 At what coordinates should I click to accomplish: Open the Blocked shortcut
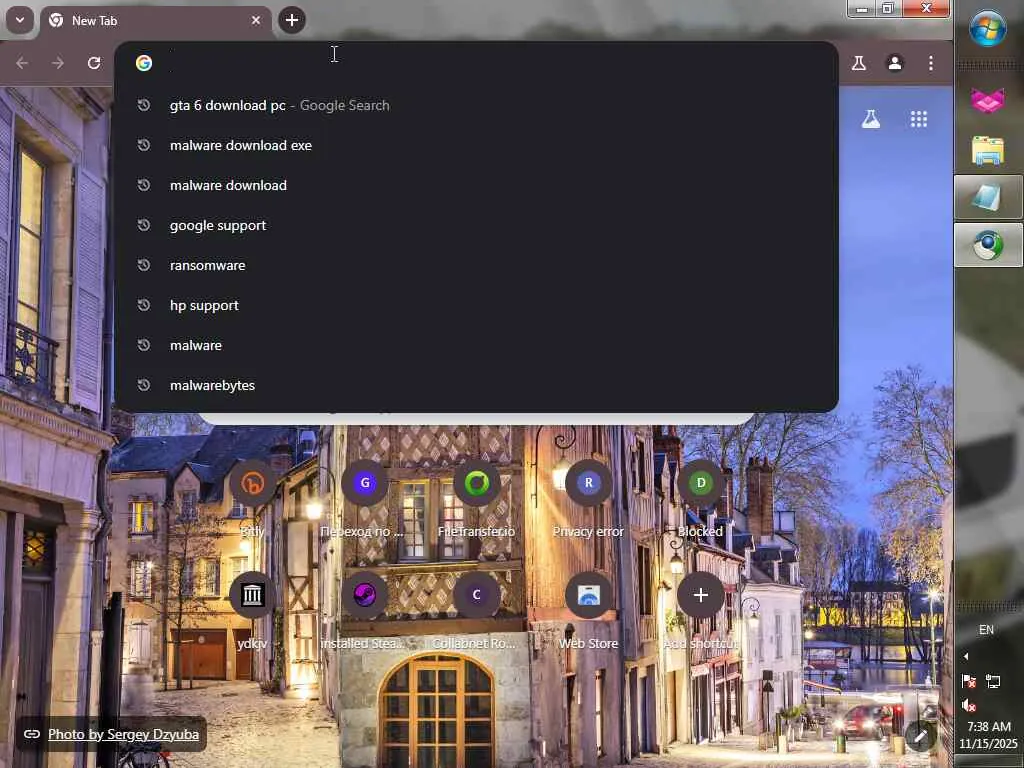pyautogui.click(x=700, y=499)
